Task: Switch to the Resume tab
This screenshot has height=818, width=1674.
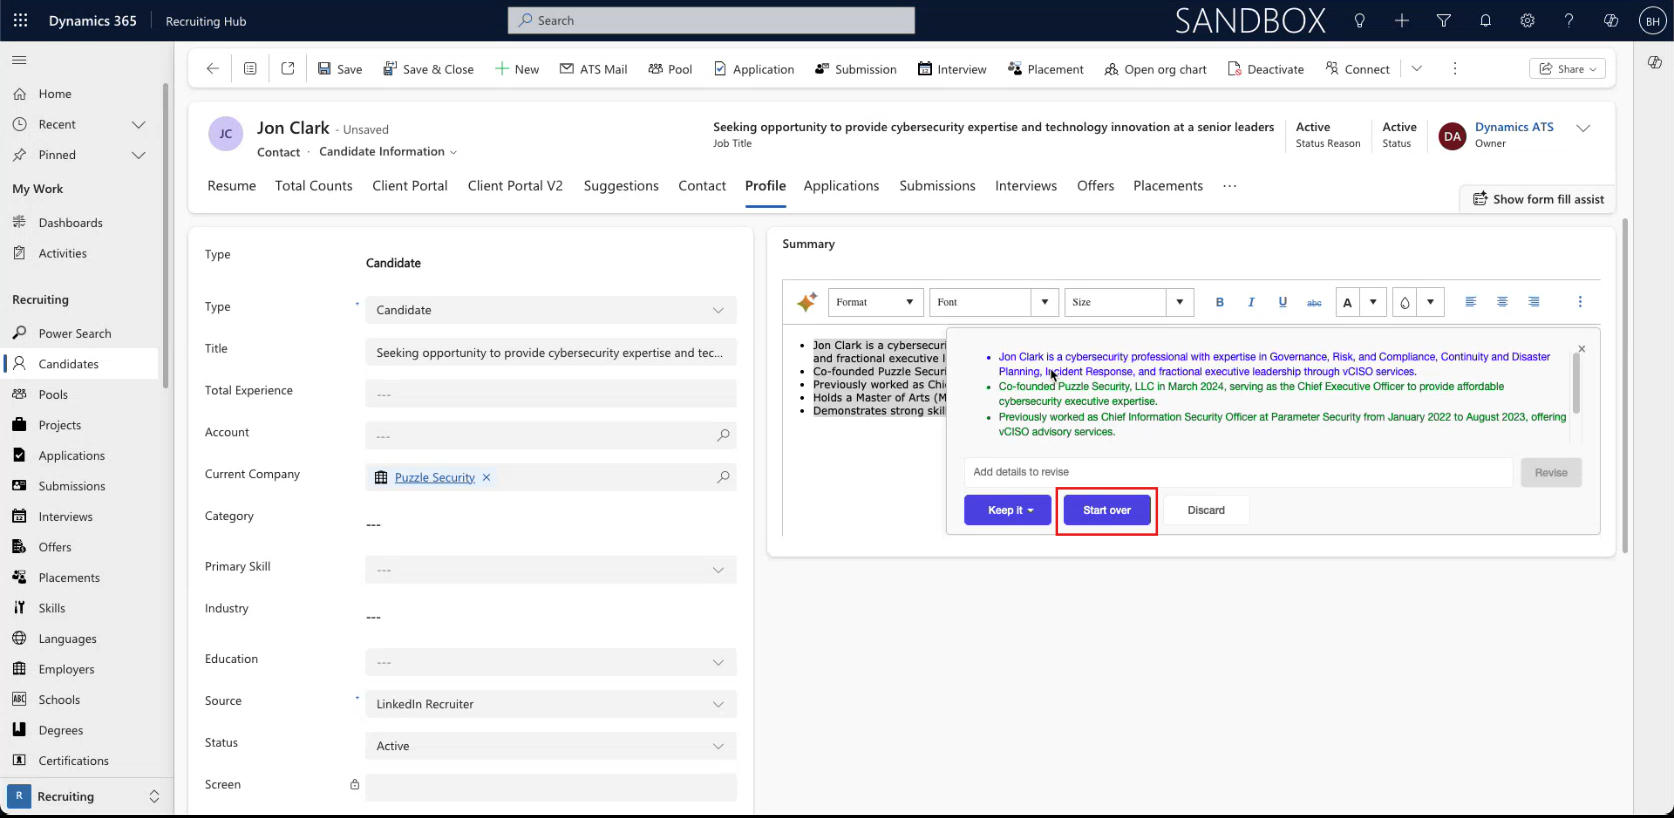Action: tap(231, 186)
